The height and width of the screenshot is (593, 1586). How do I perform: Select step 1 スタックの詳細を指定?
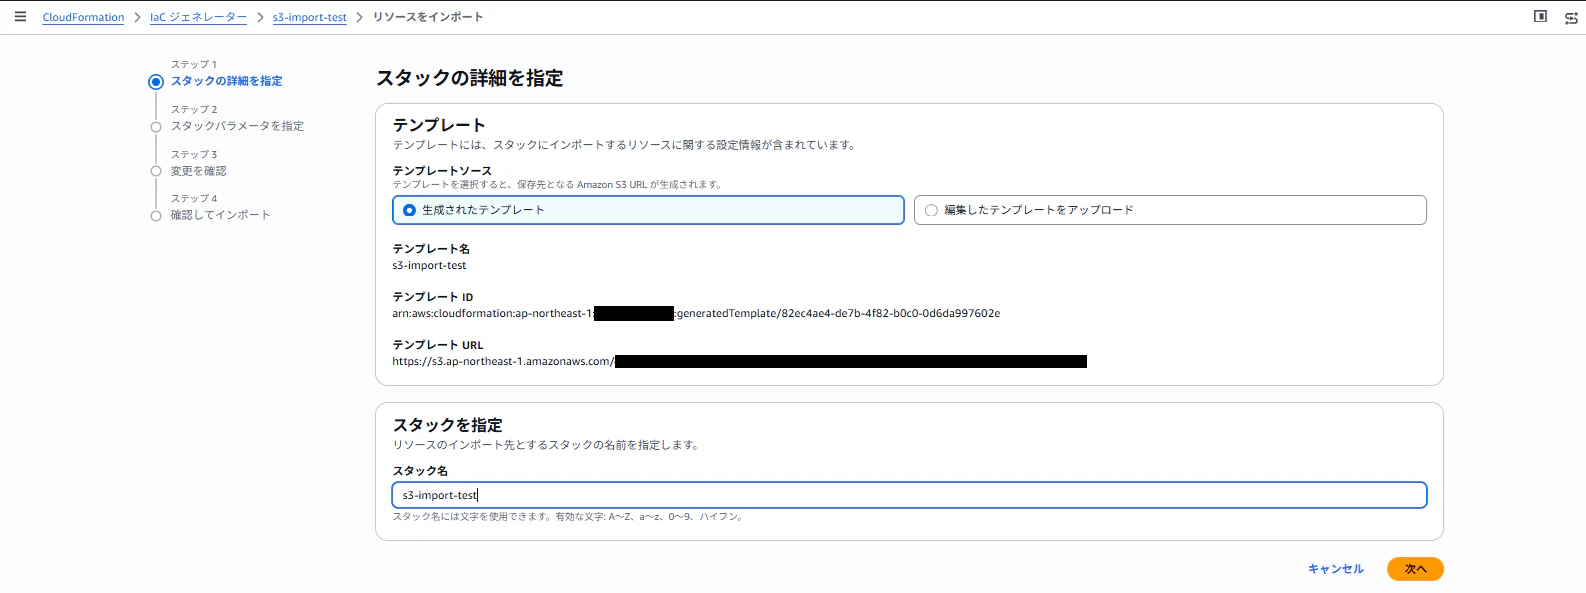pos(226,81)
